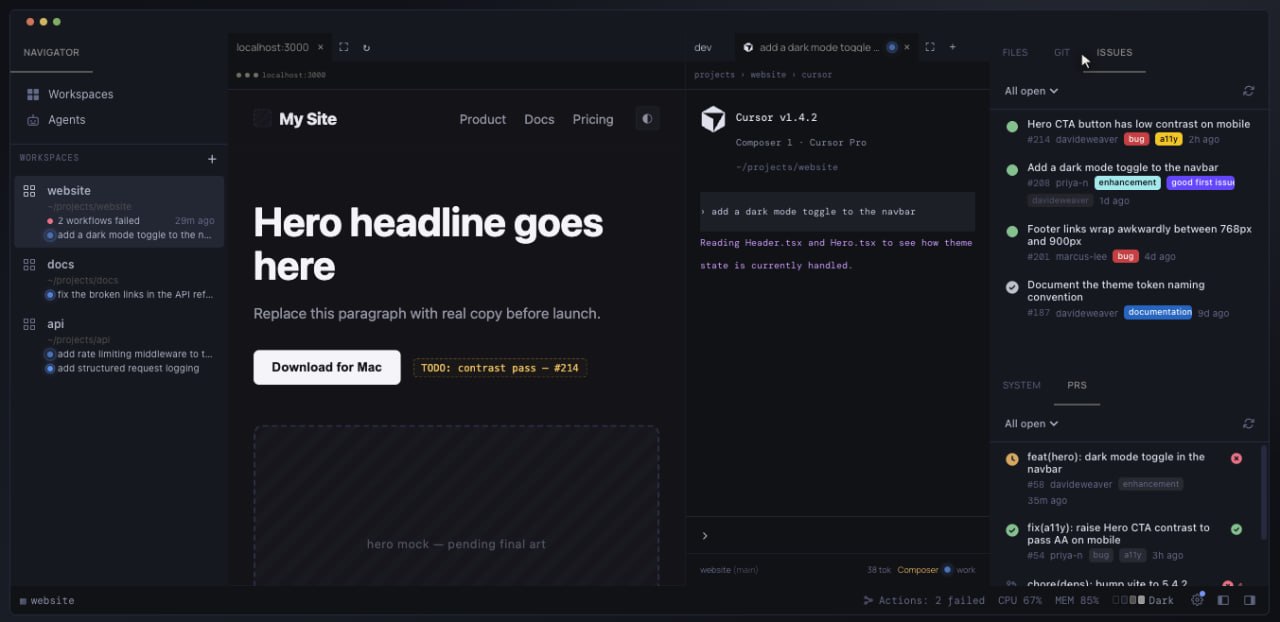Click the CPU 67% status entry
1280x622 pixels.
[1020, 600]
